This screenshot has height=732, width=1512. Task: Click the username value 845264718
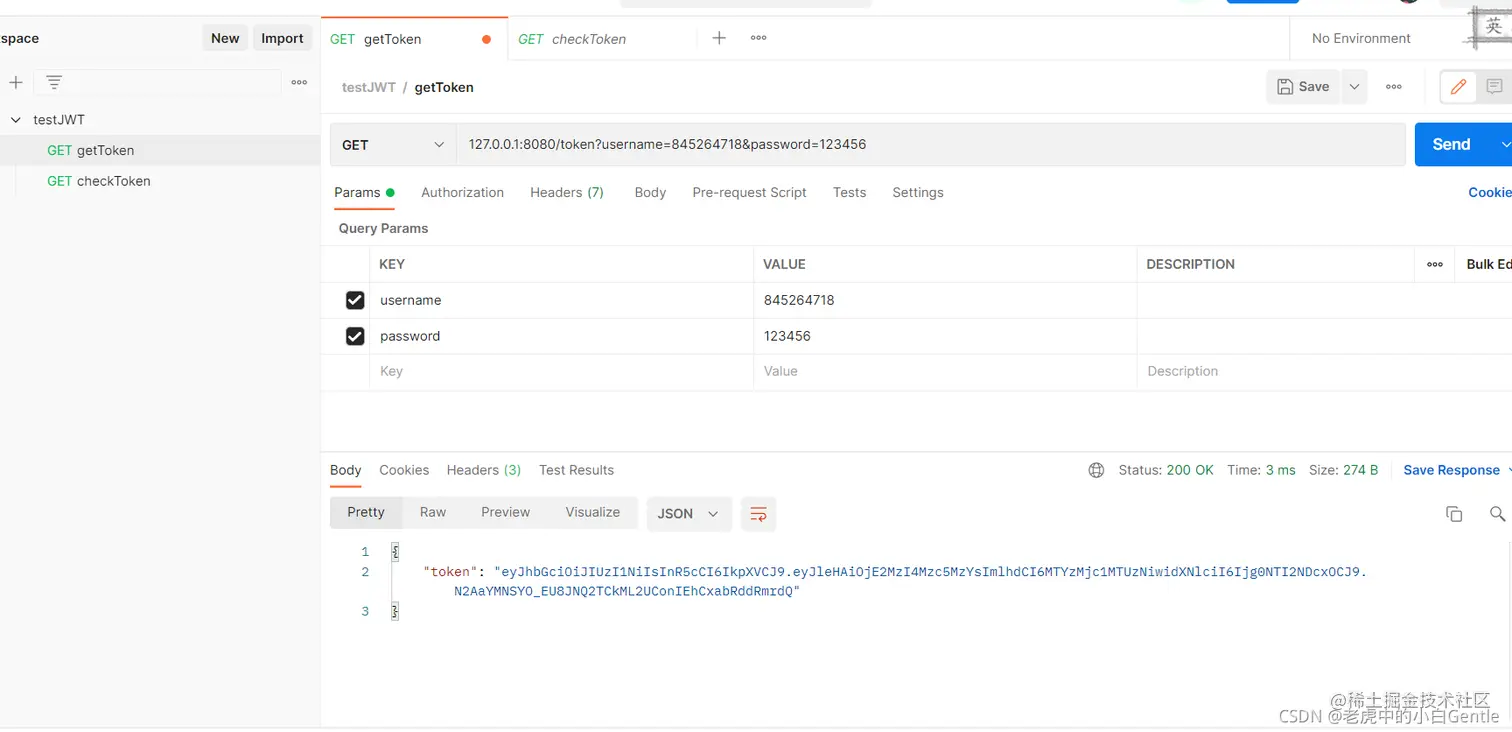tap(799, 300)
